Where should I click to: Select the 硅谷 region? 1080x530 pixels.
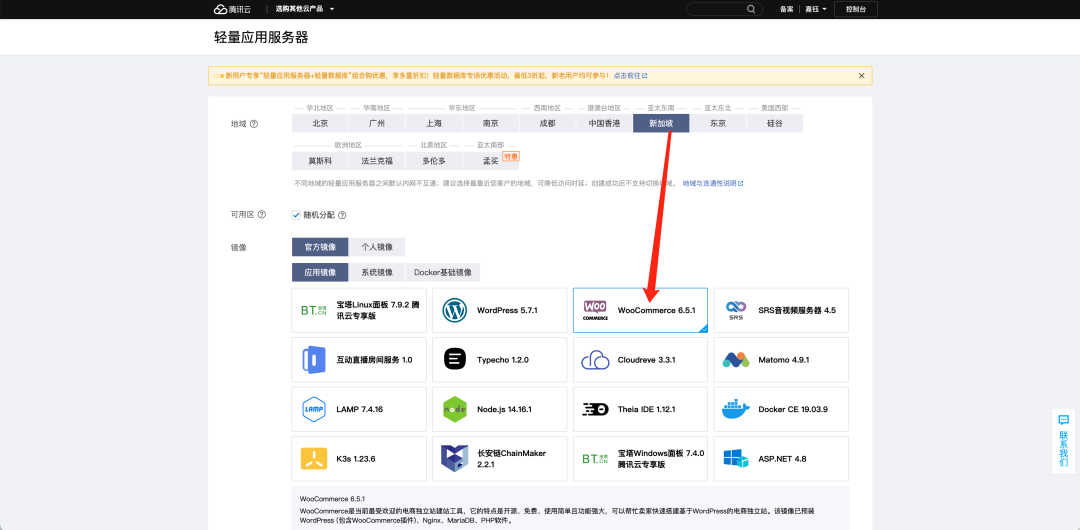click(x=775, y=123)
